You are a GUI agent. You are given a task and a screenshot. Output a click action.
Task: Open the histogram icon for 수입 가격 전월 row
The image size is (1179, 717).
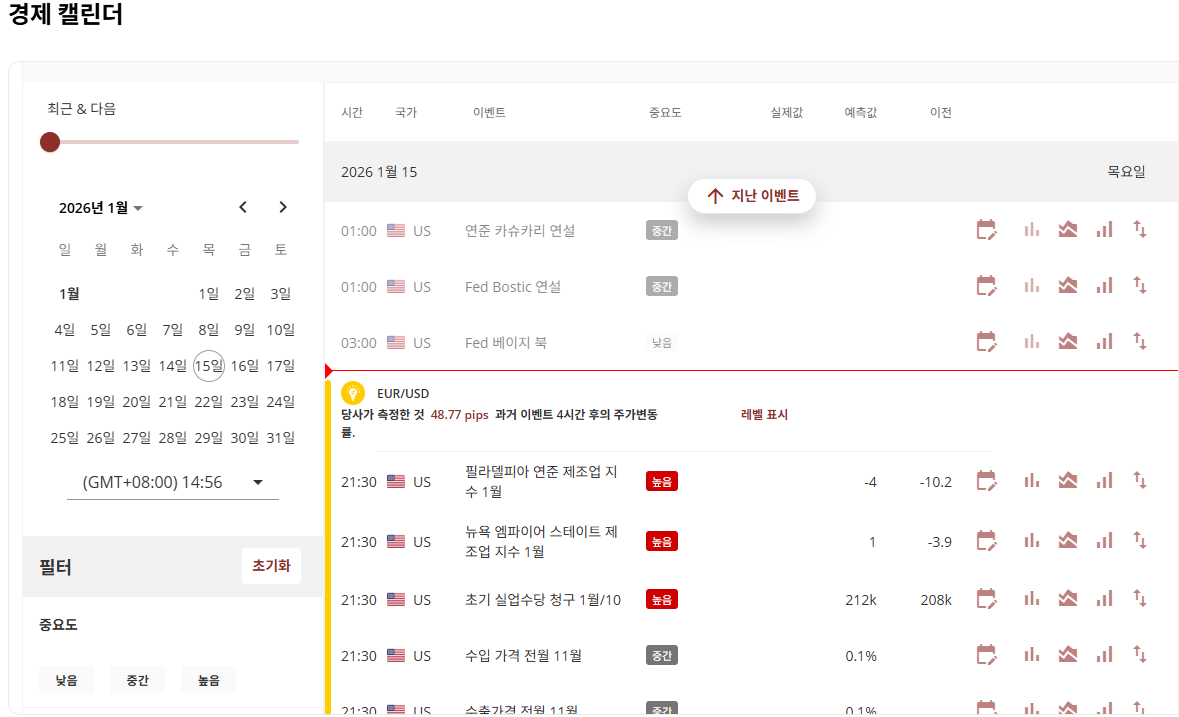pyautogui.click(x=1031, y=655)
